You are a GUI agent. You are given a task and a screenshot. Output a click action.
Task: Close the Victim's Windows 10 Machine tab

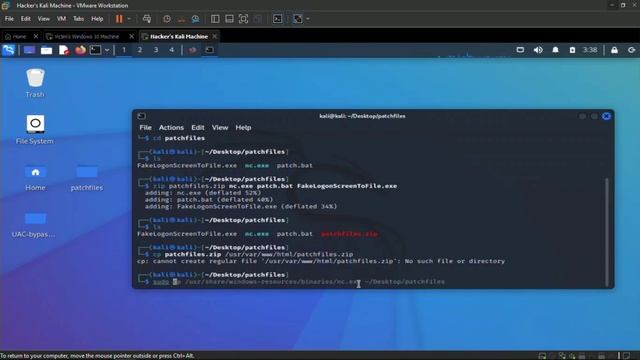click(x=131, y=36)
